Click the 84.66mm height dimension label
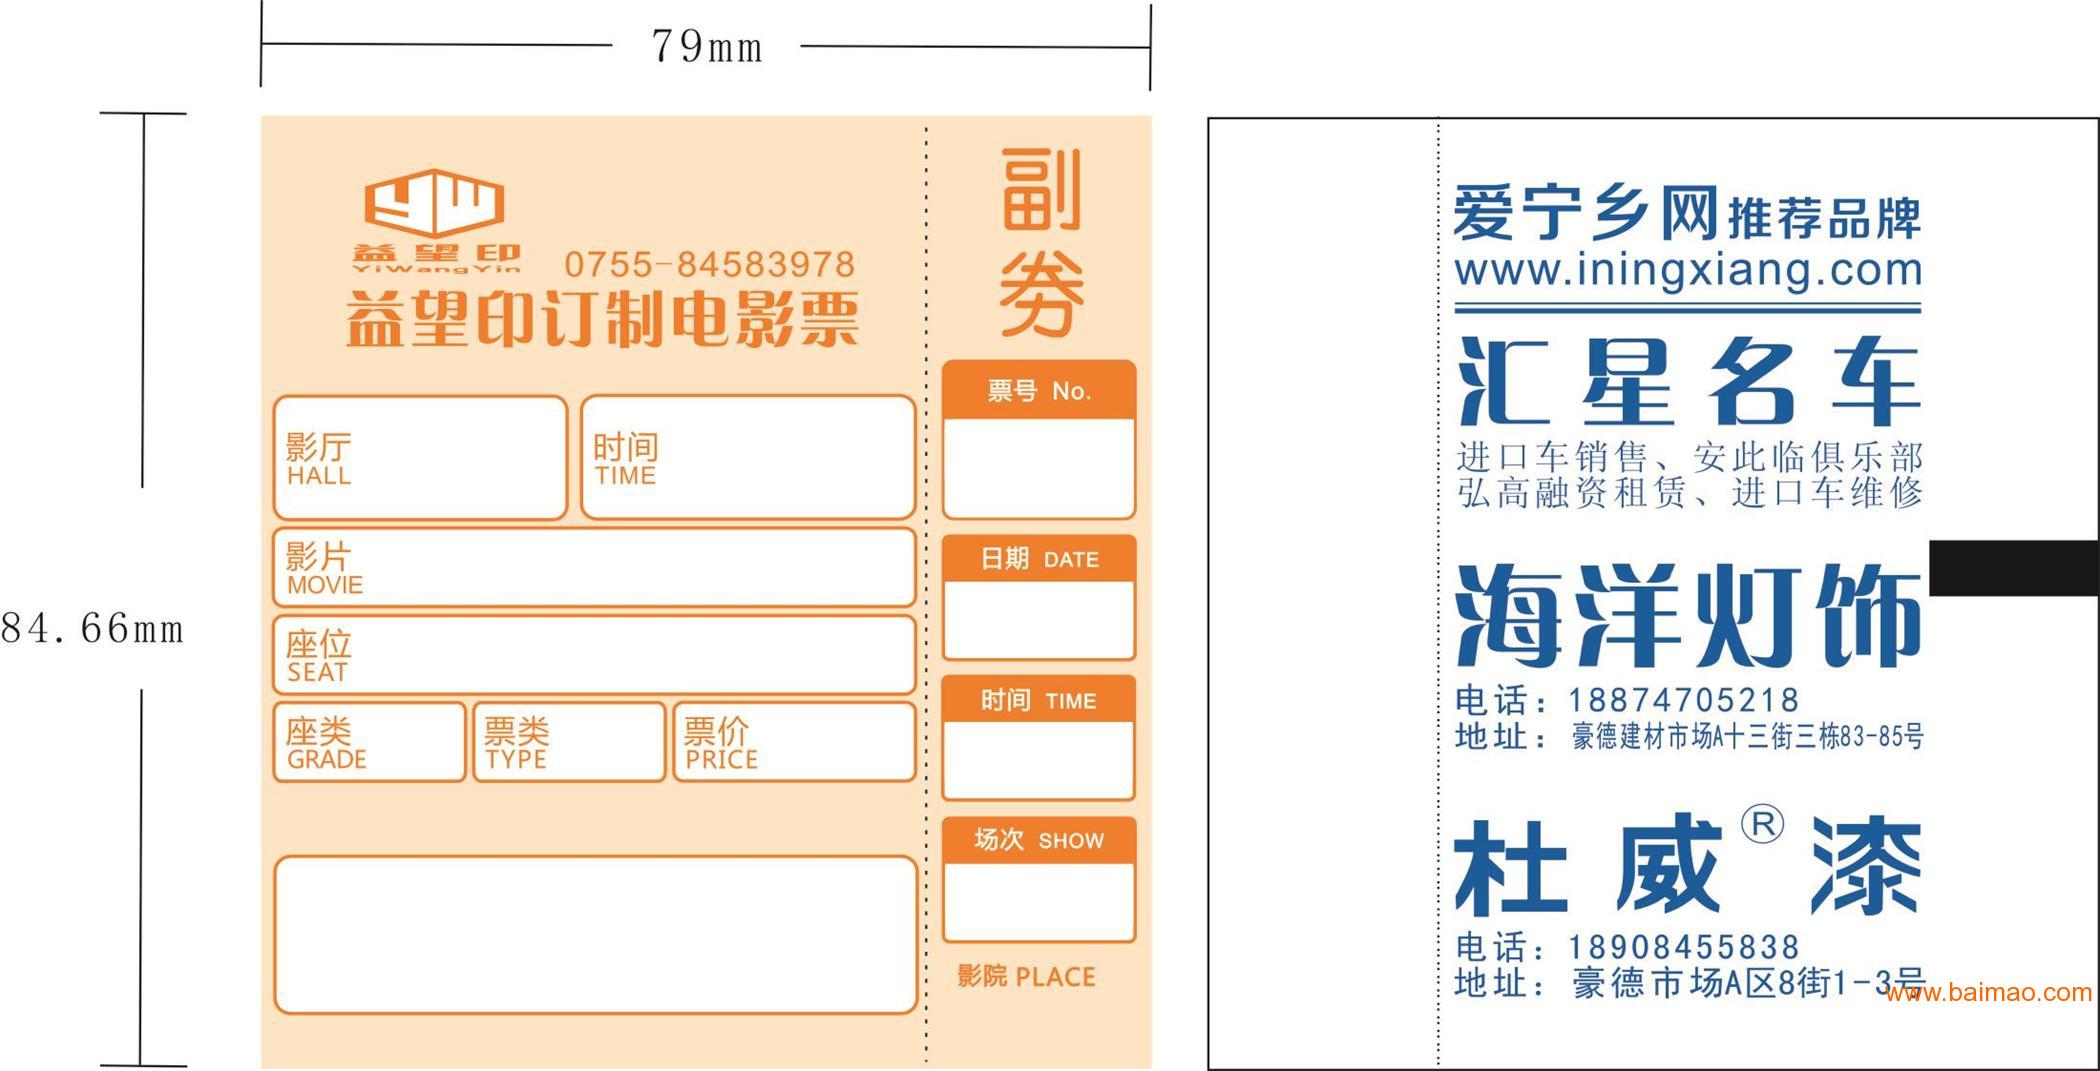2100x1071 pixels. click(92, 628)
